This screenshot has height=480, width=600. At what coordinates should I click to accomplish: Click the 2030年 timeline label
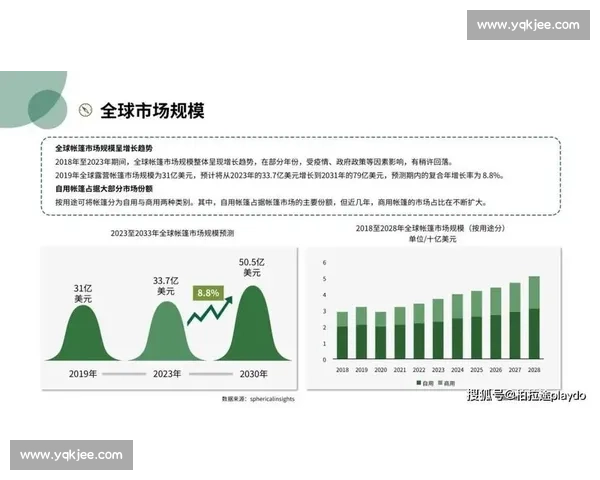[x=253, y=374]
